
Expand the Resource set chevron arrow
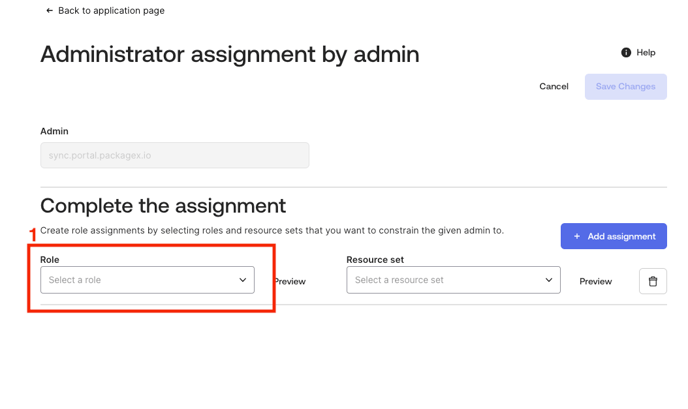(548, 280)
